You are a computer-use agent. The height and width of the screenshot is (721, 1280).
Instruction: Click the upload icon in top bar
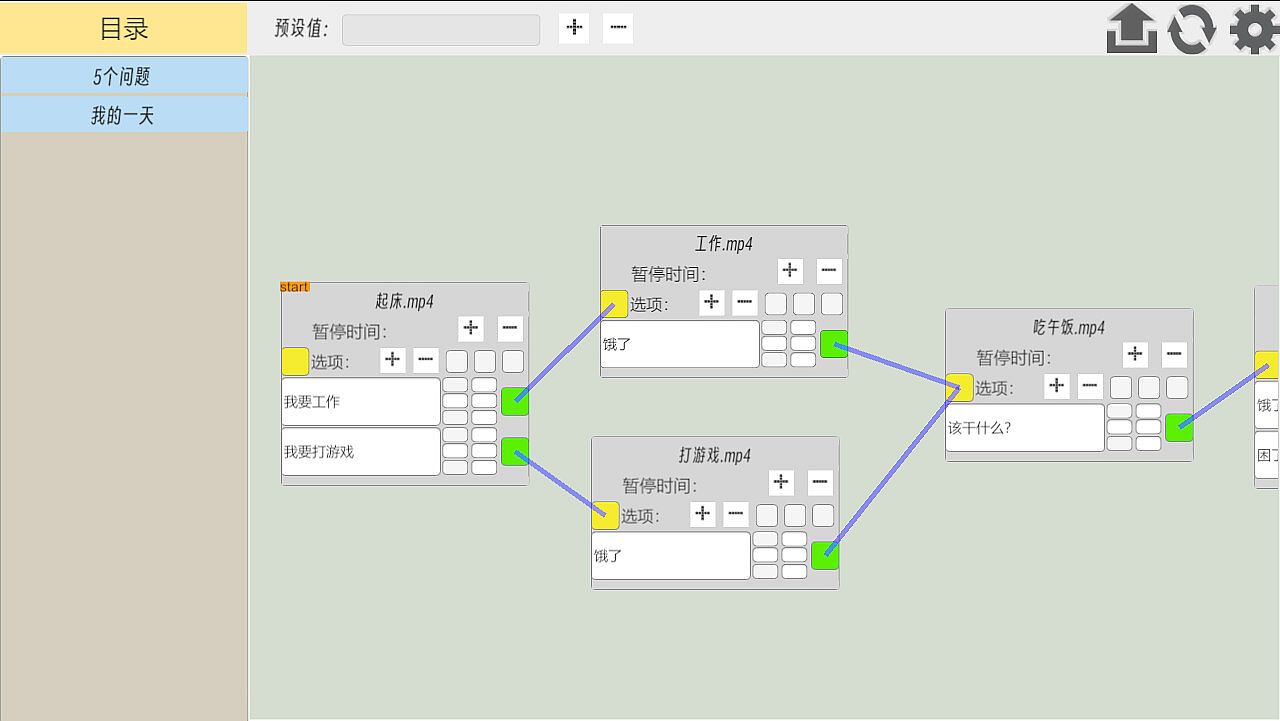tap(1132, 28)
